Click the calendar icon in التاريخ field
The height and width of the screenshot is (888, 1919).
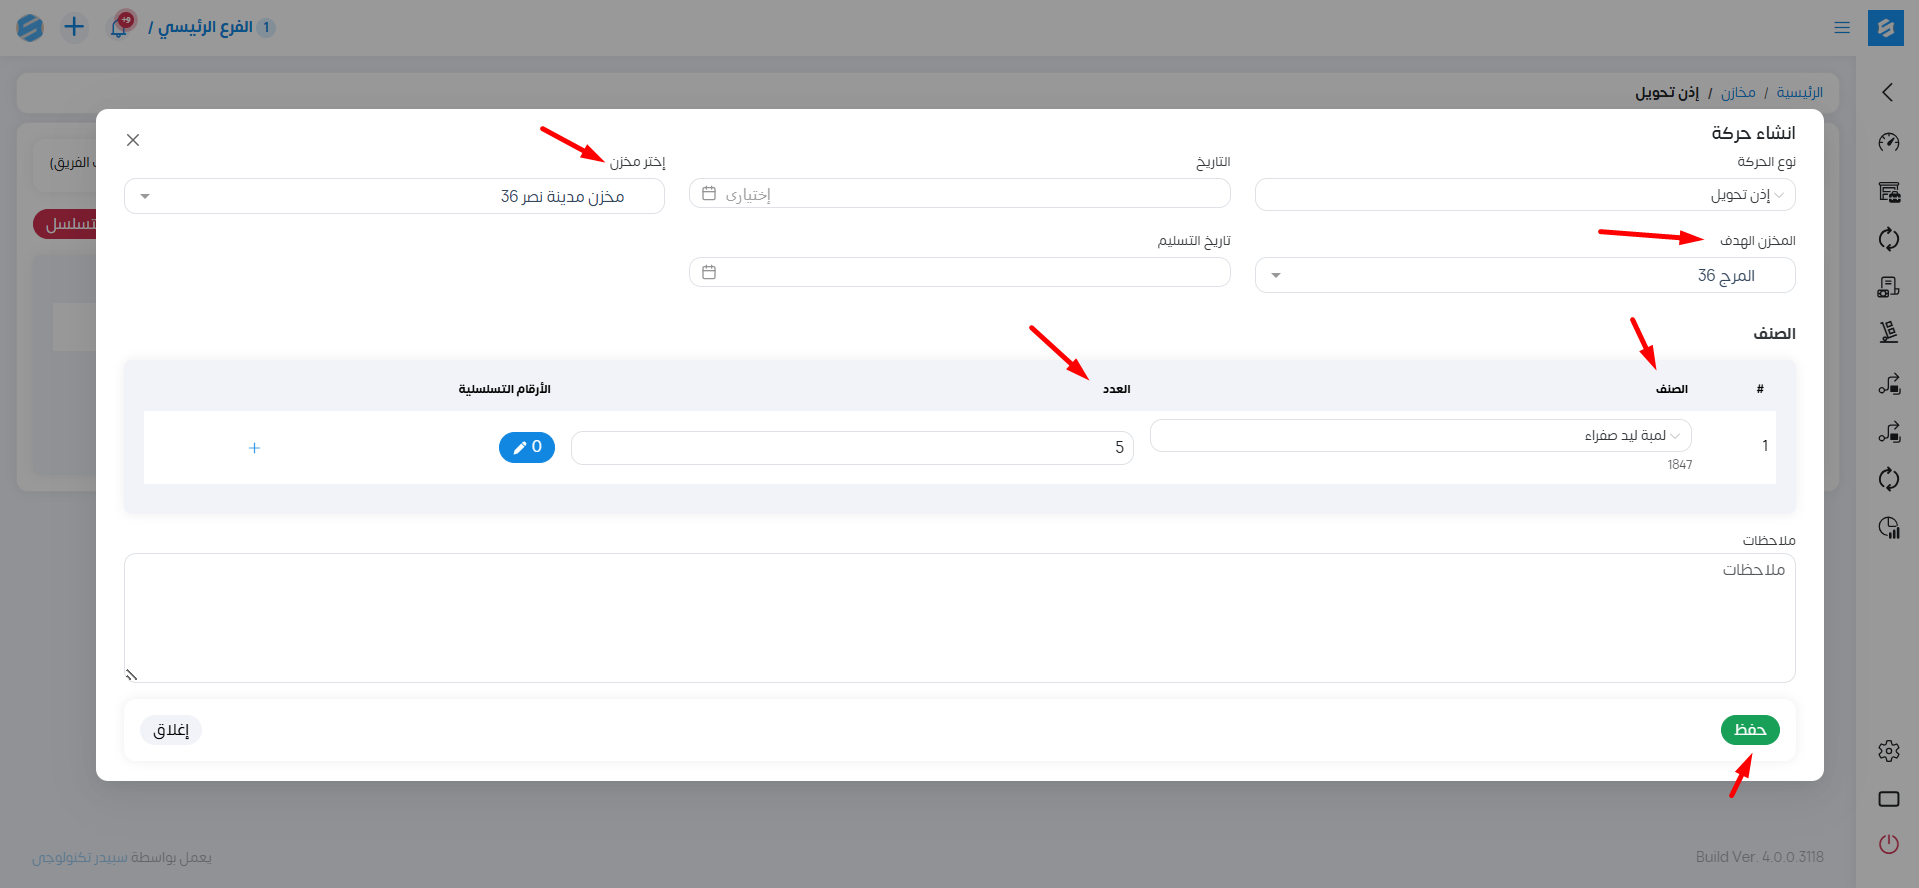[709, 193]
